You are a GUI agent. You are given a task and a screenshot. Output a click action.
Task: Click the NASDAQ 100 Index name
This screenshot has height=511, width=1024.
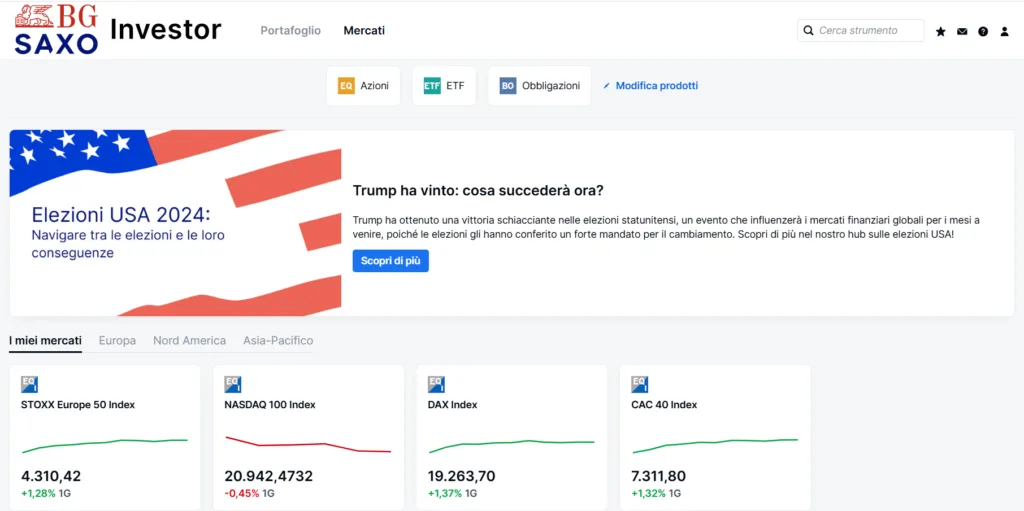point(270,404)
